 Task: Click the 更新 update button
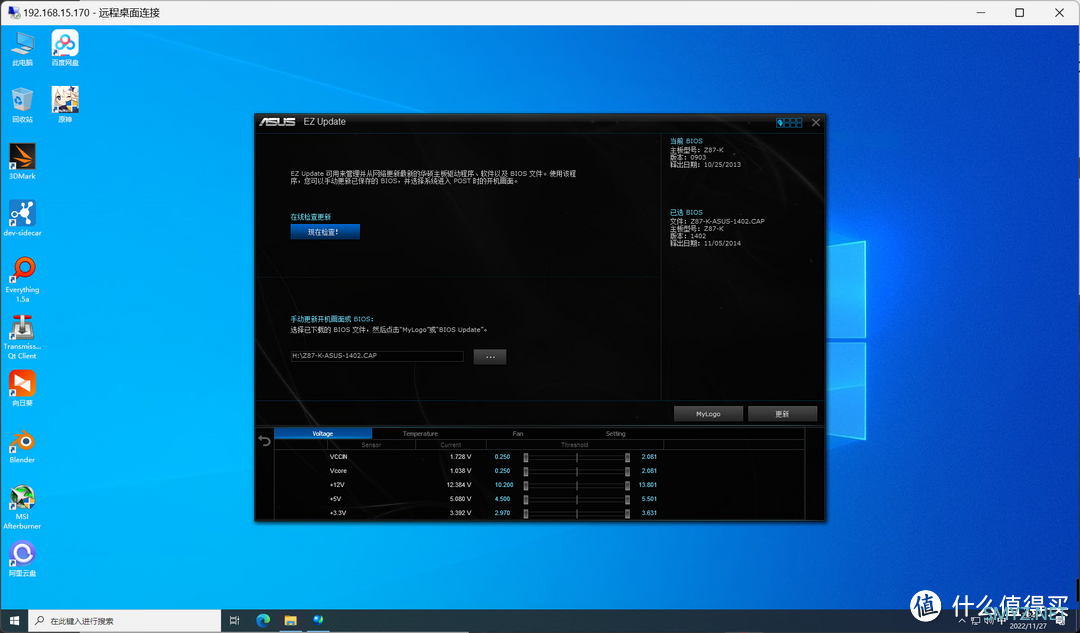[x=782, y=414]
